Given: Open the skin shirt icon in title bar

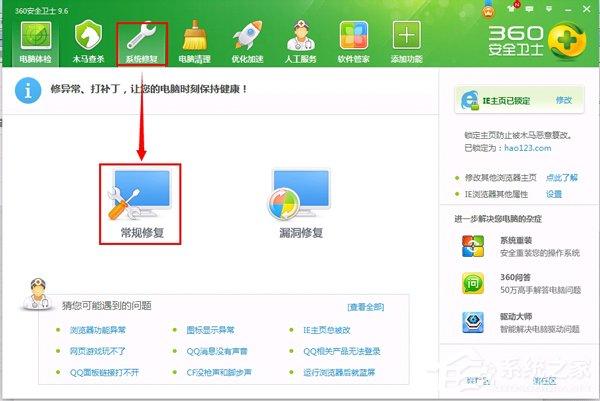Looking at the screenshot, I should [511, 8].
